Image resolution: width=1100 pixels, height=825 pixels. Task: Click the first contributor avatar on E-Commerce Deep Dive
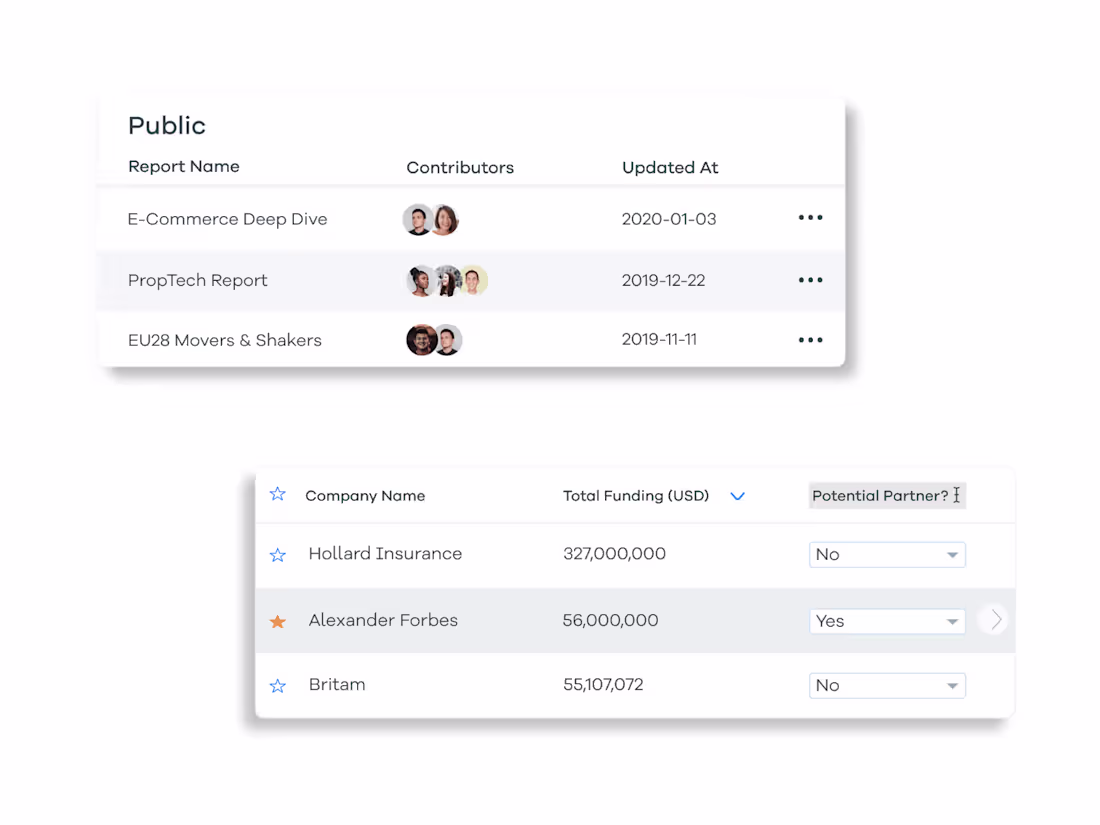[419, 219]
